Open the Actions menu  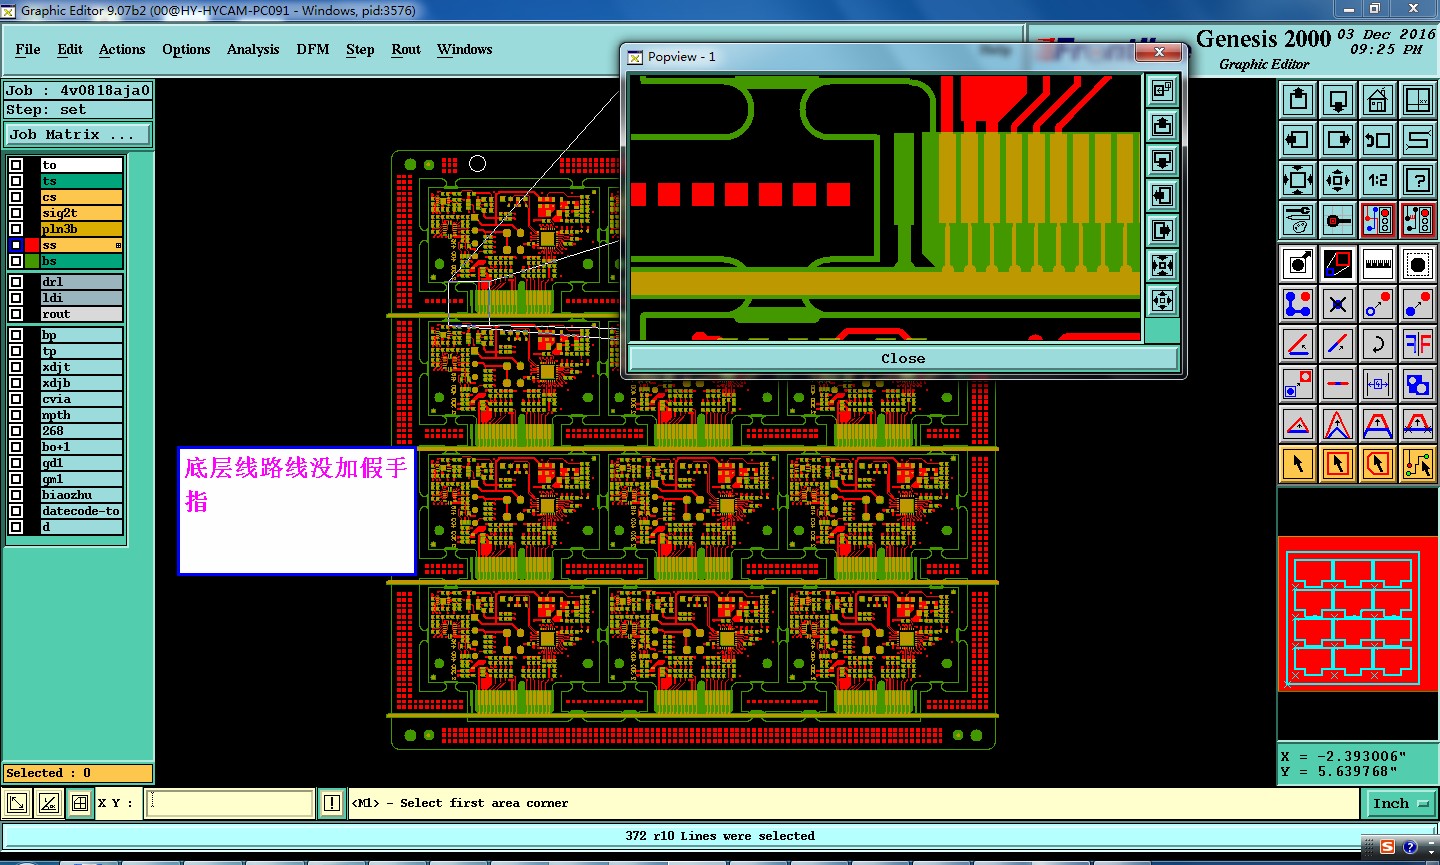click(122, 49)
